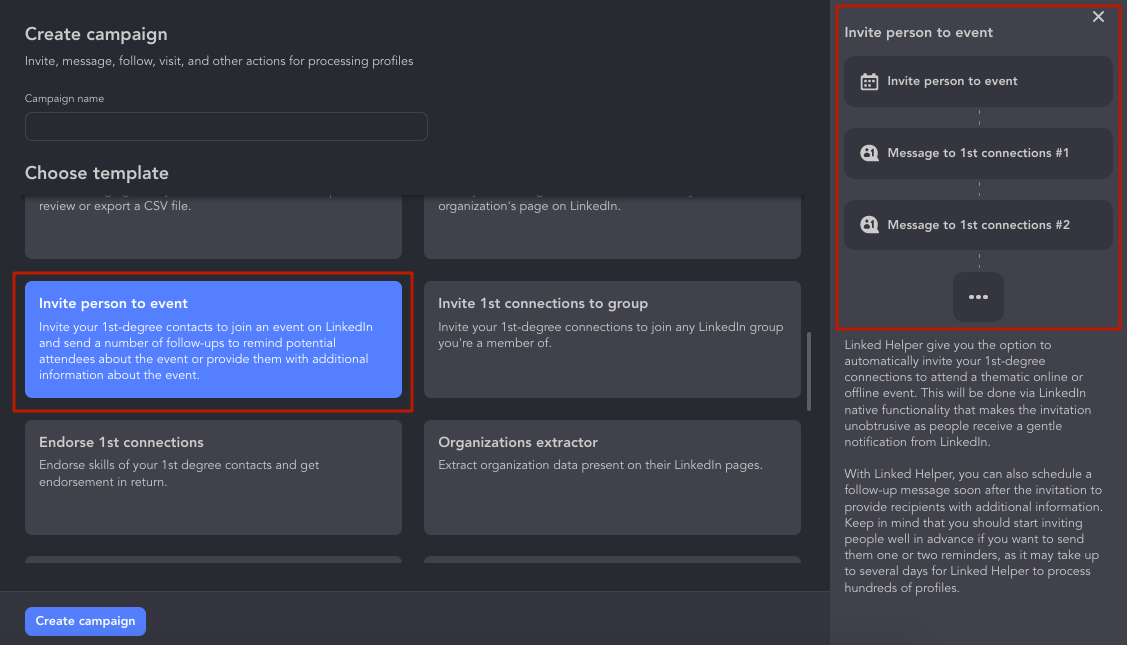Image resolution: width=1127 pixels, height=645 pixels.
Task: Click the preview panel header "Invite person to event"
Action: point(918,31)
